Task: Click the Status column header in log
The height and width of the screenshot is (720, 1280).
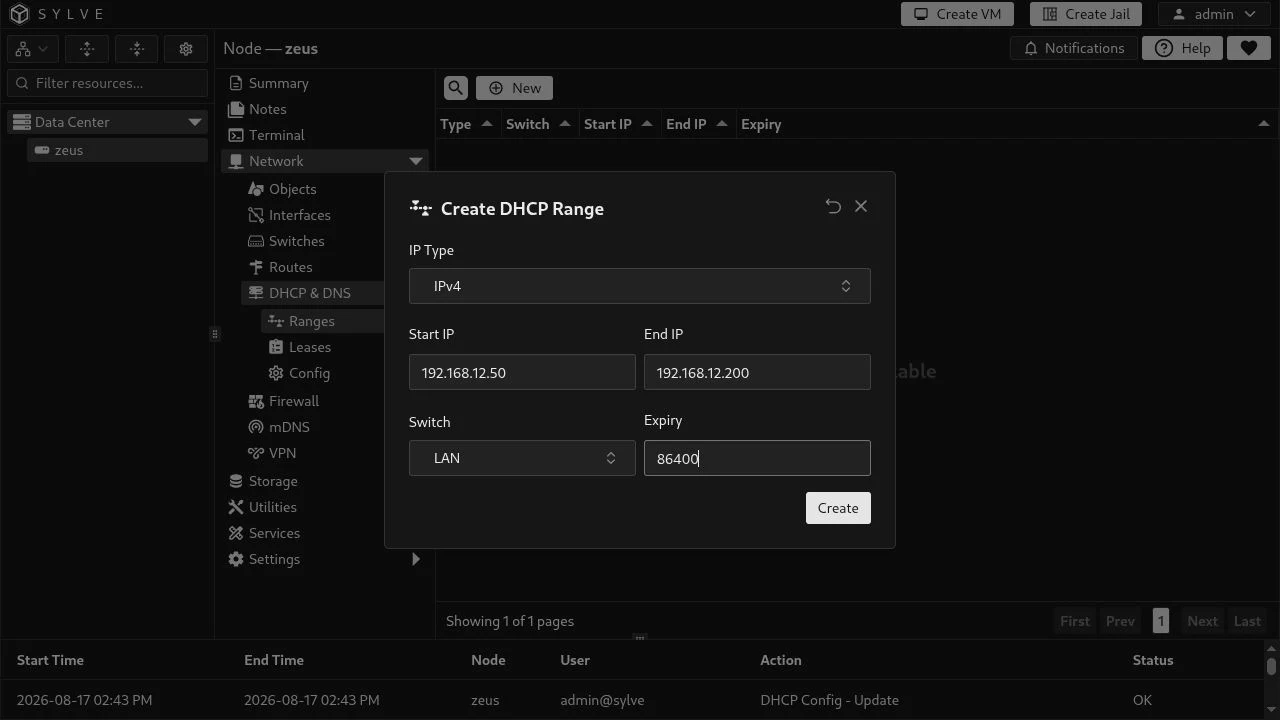Action: pos(1152,660)
